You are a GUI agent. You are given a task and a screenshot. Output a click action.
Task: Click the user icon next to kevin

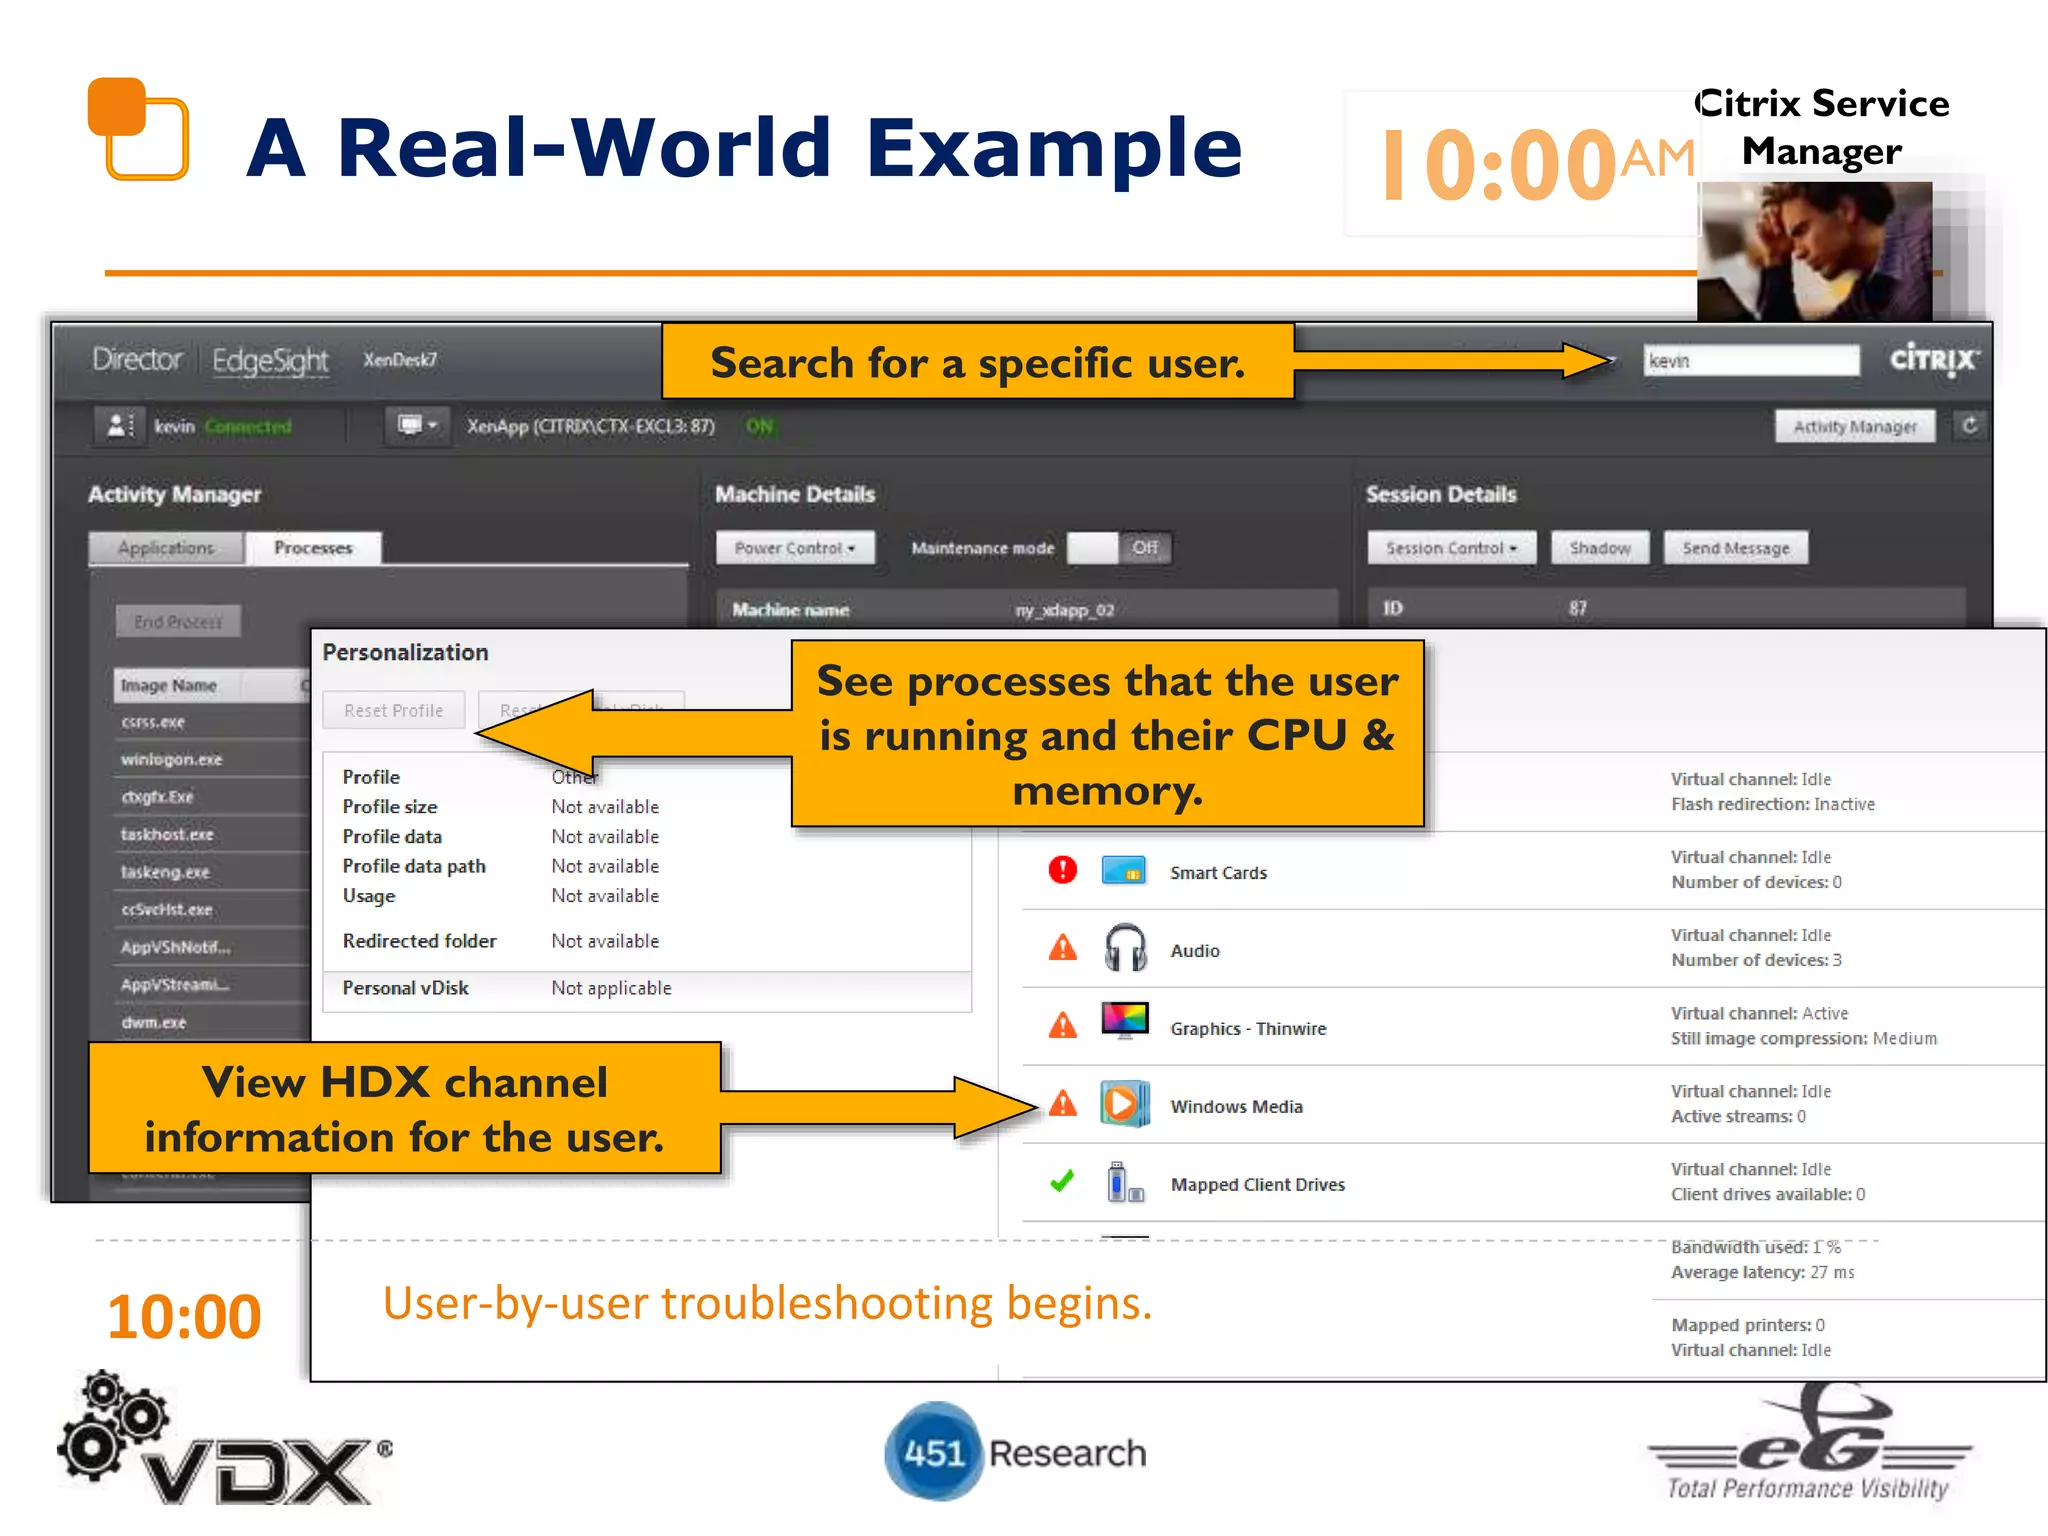pyautogui.click(x=120, y=426)
